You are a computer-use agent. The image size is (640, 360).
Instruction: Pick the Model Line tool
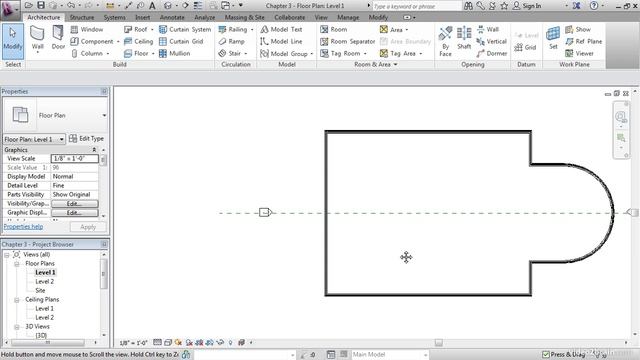281,41
